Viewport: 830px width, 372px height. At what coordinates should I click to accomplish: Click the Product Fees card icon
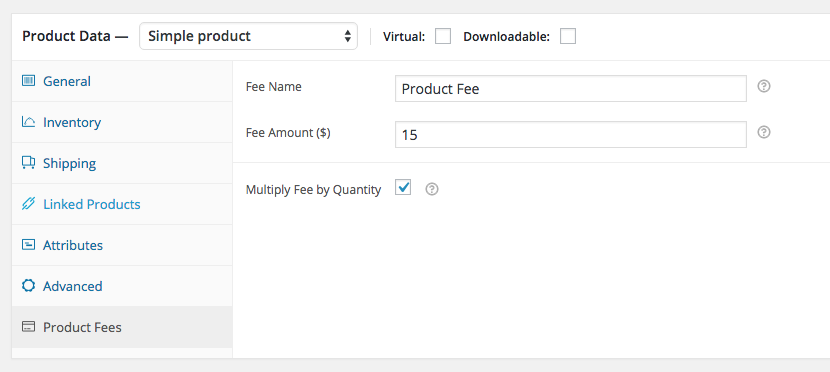(28, 327)
